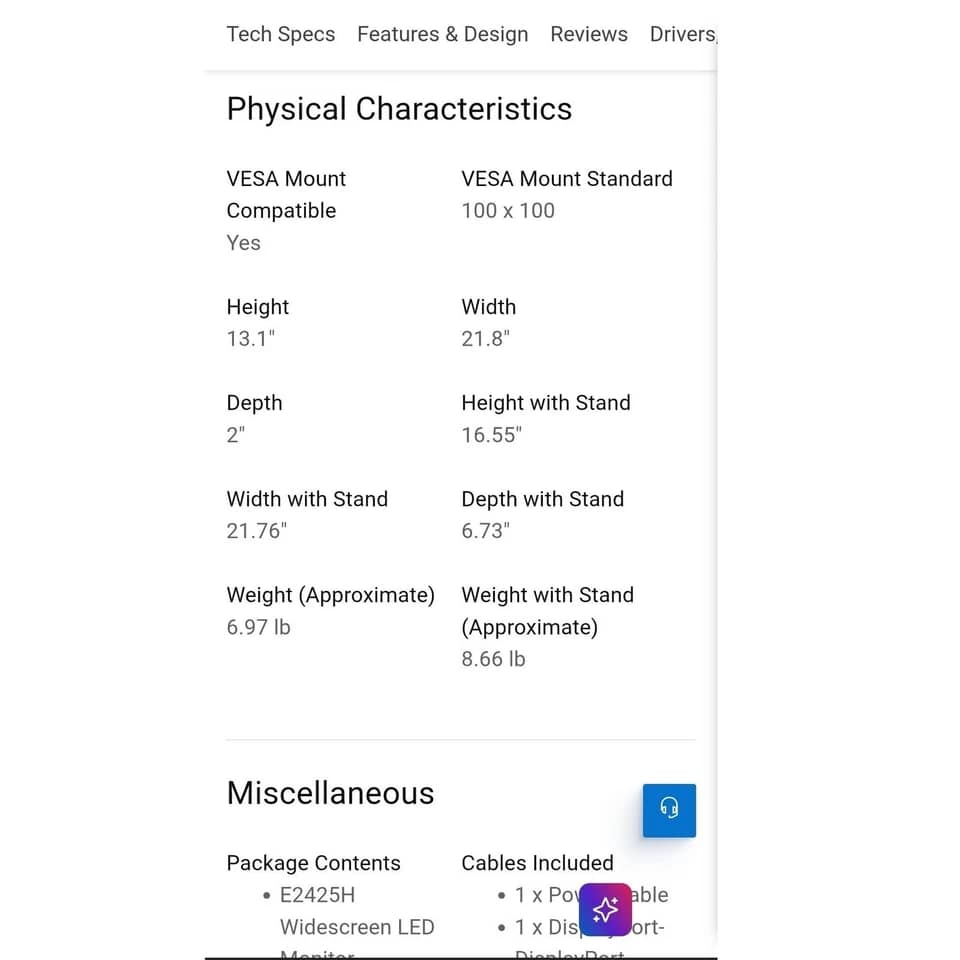Screen dimensions: 960x960
Task: Switch to the Tech Specs tab
Action: (x=280, y=34)
